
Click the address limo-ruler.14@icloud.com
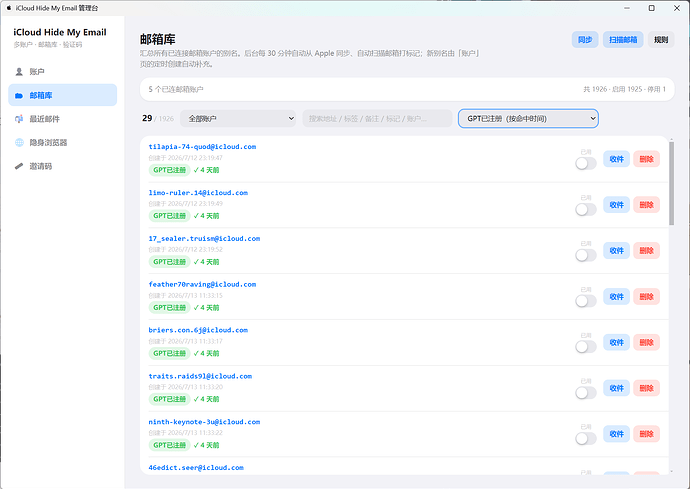tap(198, 193)
